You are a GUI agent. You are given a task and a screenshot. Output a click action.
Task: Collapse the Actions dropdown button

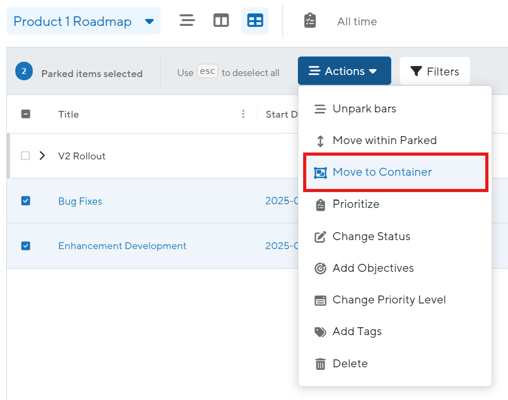point(344,71)
